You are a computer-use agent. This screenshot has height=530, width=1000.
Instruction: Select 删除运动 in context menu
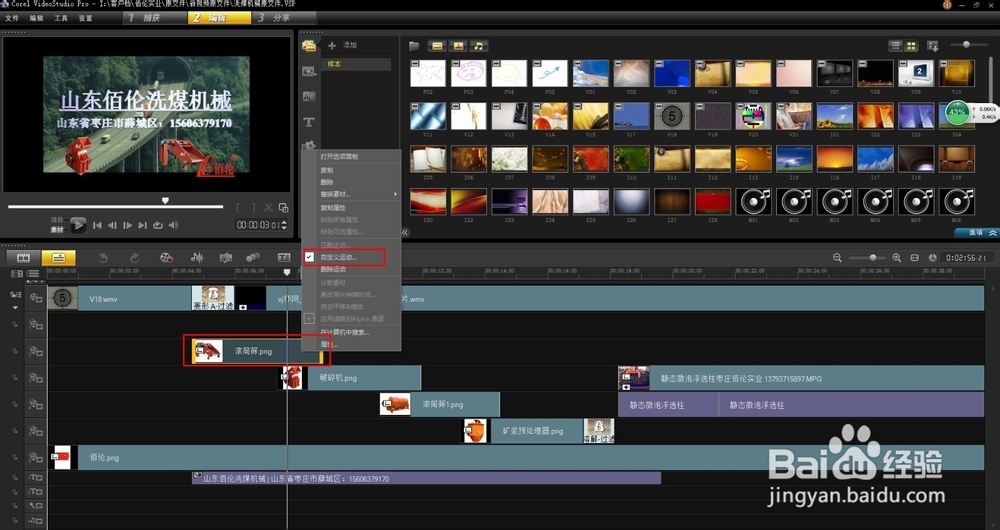[x=335, y=270]
